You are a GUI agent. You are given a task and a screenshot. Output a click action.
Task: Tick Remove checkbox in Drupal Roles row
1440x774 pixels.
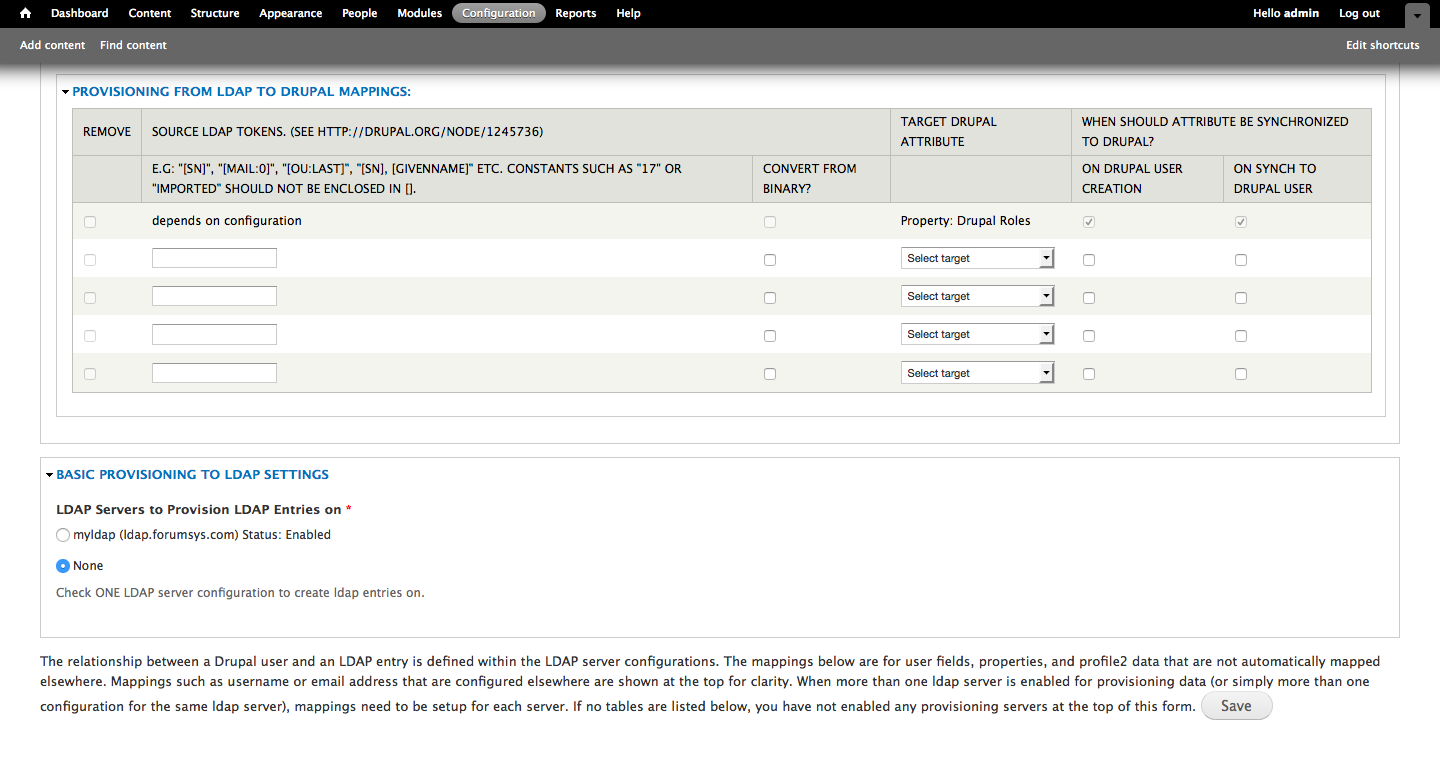coord(90,222)
